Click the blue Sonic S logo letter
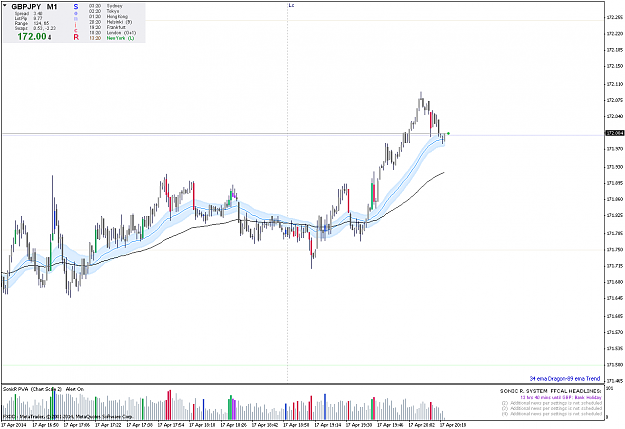 76,7
